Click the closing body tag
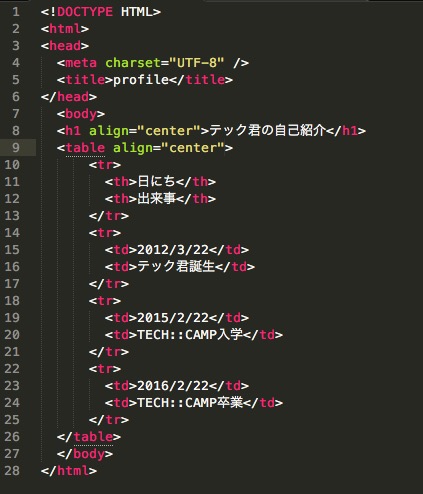The height and width of the screenshot is (494, 423). point(85,454)
